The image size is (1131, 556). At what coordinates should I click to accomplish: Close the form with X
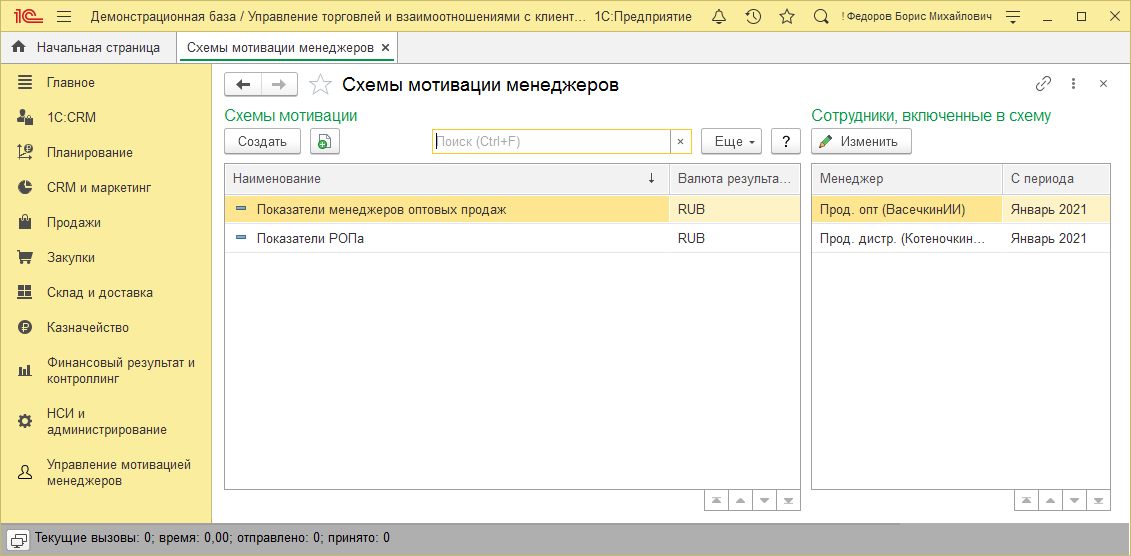(1103, 84)
